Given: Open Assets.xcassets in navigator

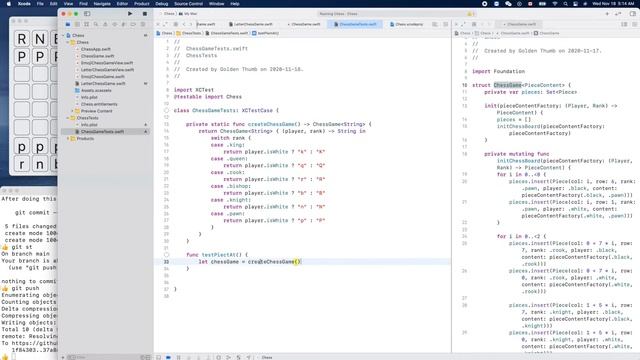Looking at the screenshot, I should [96, 90].
